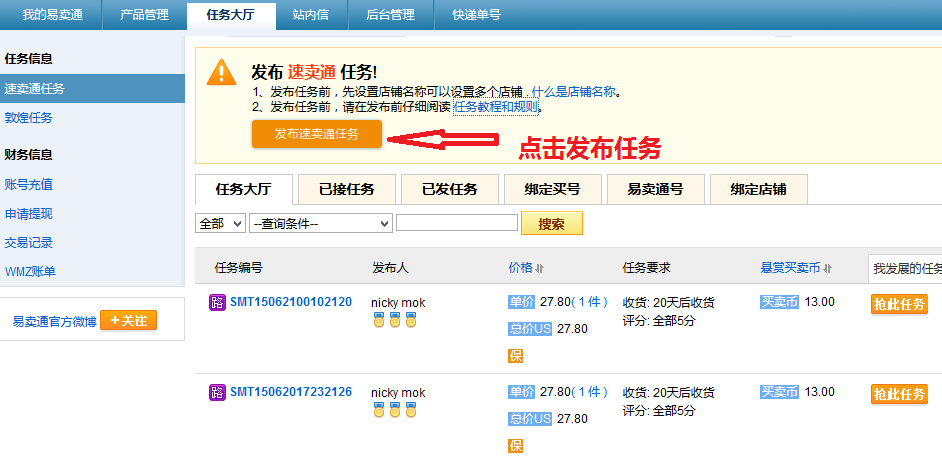Open the 全部 filter dropdown
Viewport: 942px width, 460px height.
(220, 223)
